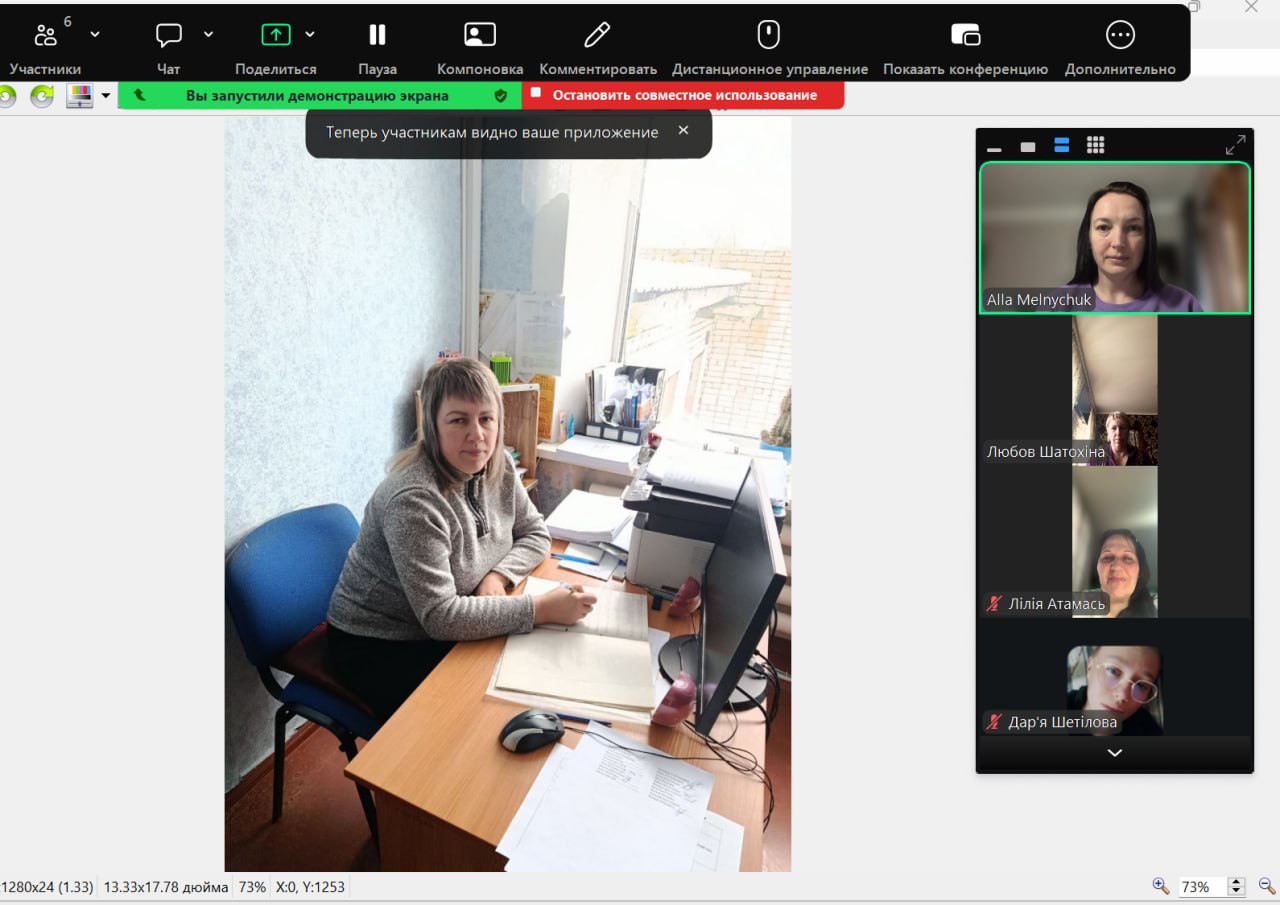The width and height of the screenshot is (1280, 905).
Task: Dismiss the Теперь участникам видно notification
Action: (x=683, y=130)
